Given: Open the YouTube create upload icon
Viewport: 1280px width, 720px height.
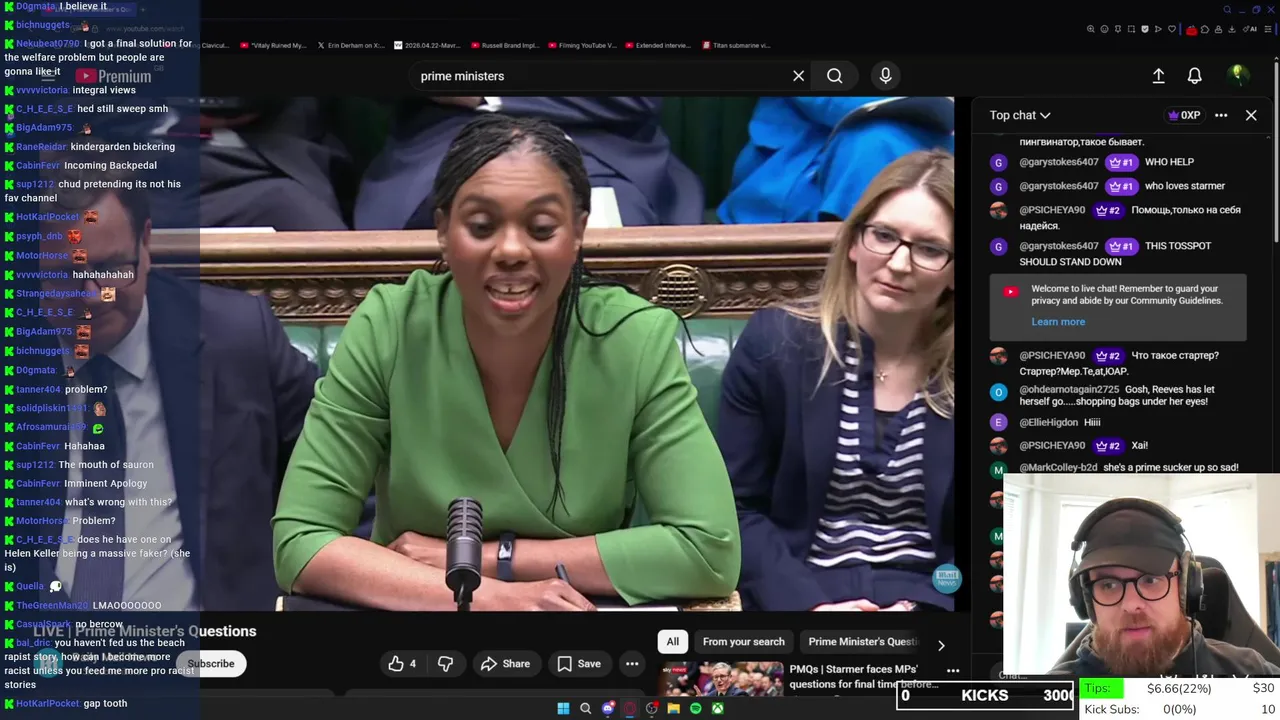Looking at the screenshot, I should point(1158,76).
